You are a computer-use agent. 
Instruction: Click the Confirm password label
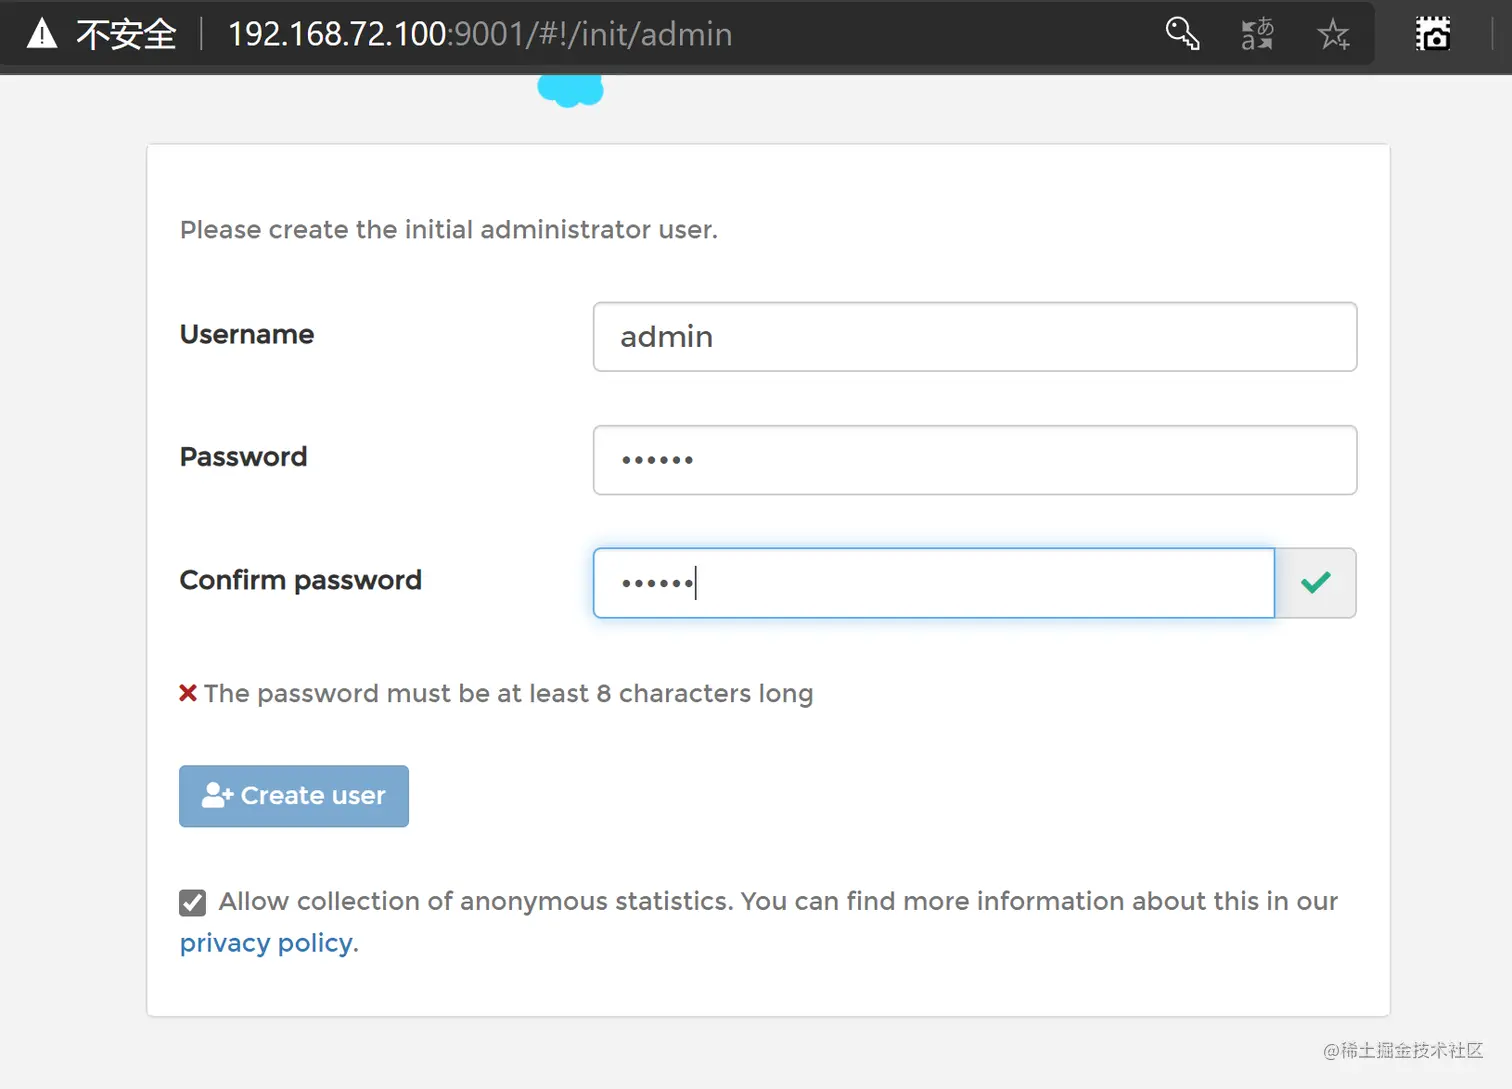[x=301, y=580]
